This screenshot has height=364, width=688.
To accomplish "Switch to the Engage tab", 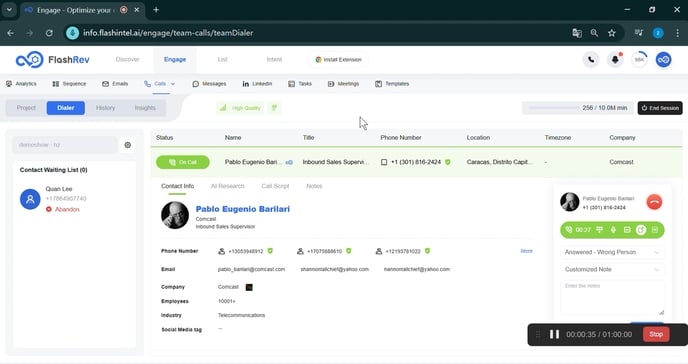I will pos(175,60).
